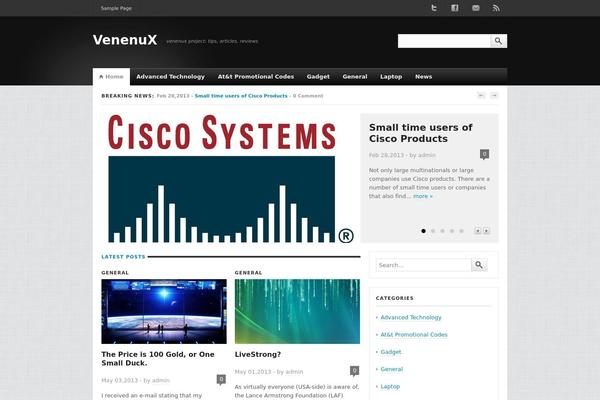Select second slider pagination dot
The width and height of the screenshot is (600, 400).
point(433,231)
